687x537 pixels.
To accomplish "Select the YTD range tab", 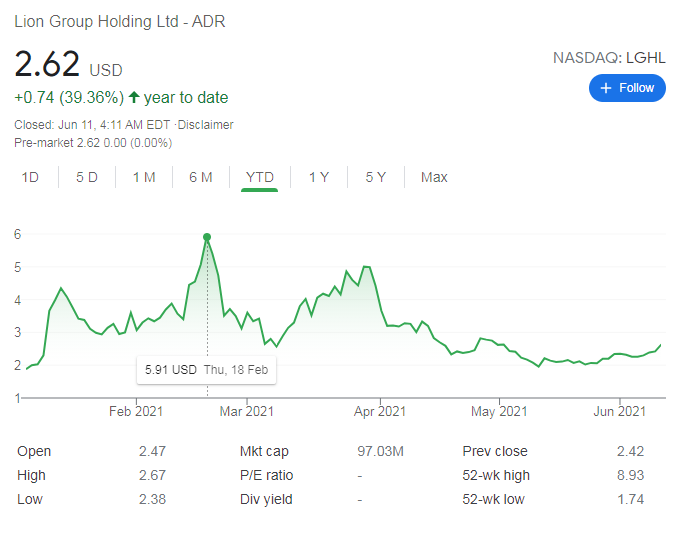I will (260, 177).
